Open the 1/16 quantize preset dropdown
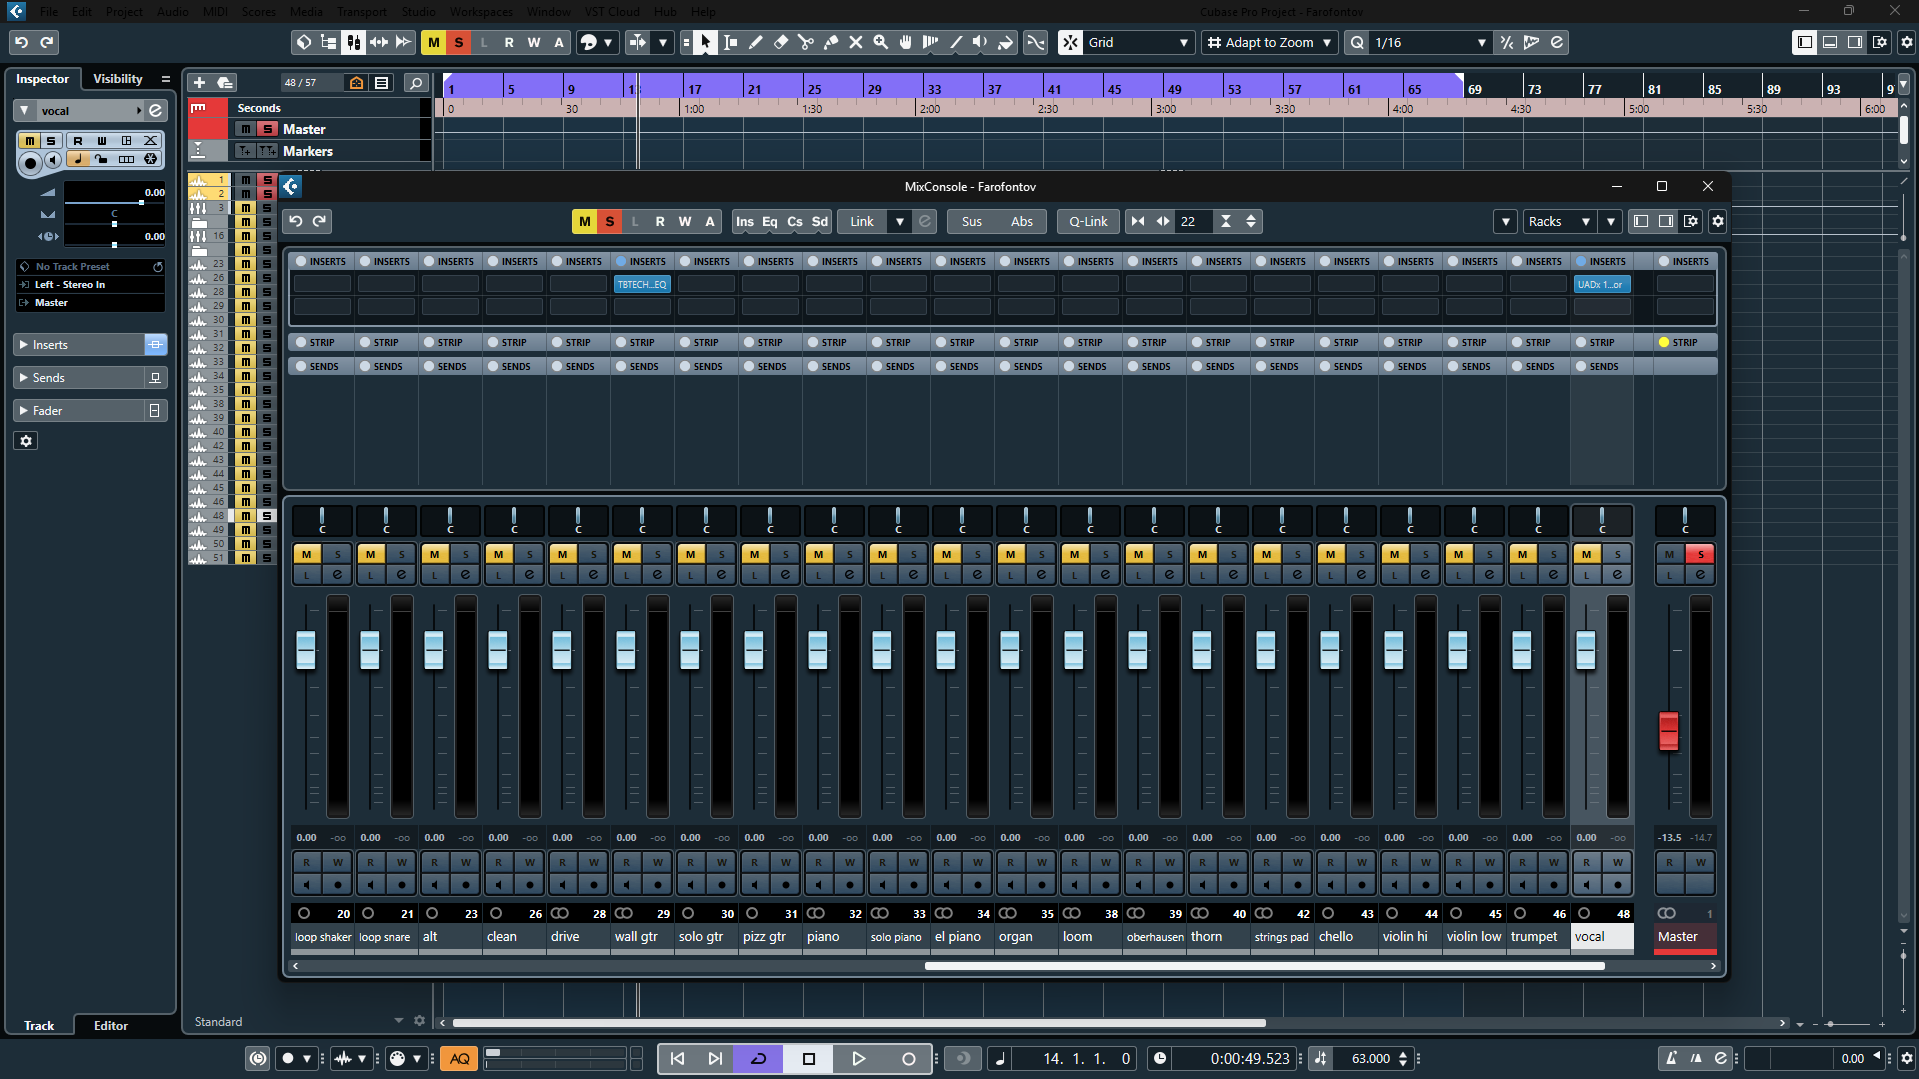Image resolution: width=1919 pixels, height=1079 pixels. coord(1429,42)
